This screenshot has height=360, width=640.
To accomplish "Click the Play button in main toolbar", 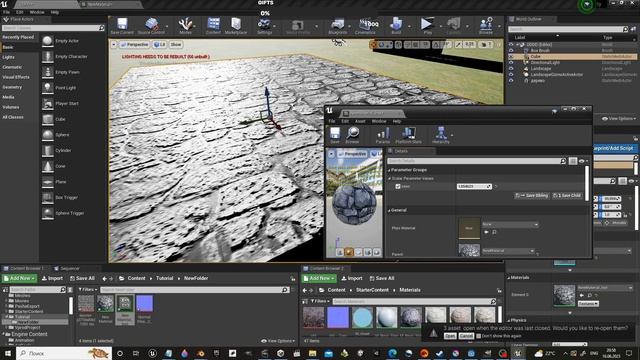I will 427,26.
